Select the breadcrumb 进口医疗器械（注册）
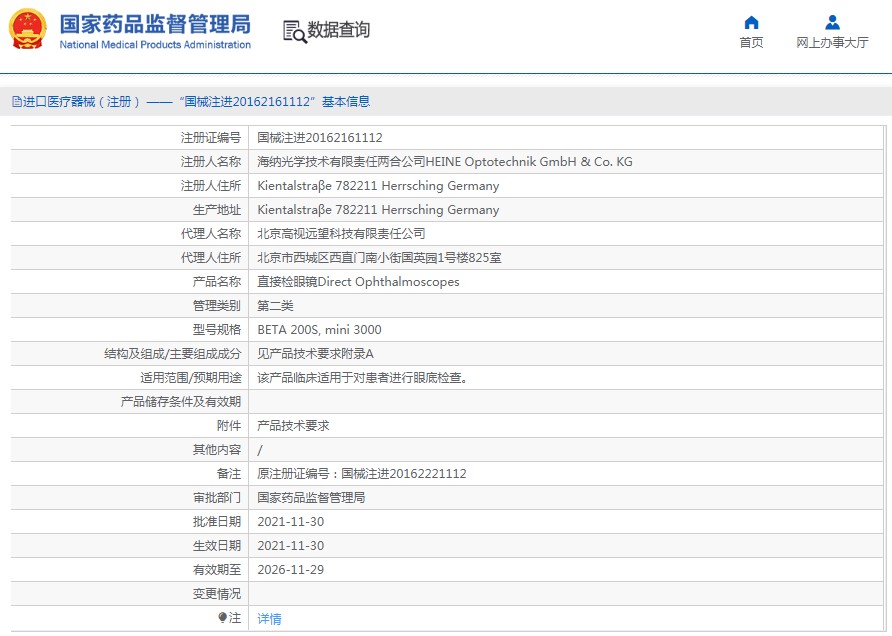 tap(81, 102)
